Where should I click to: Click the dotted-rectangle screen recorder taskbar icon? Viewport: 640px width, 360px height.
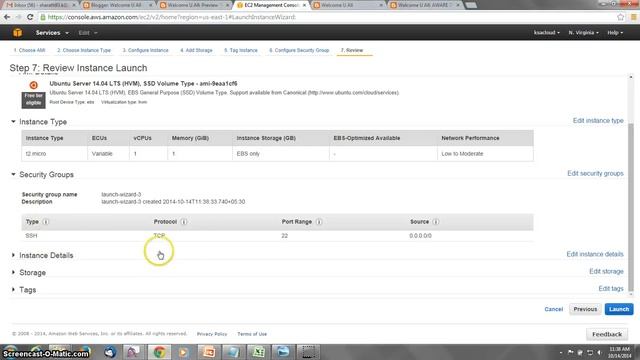coord(308,351)
